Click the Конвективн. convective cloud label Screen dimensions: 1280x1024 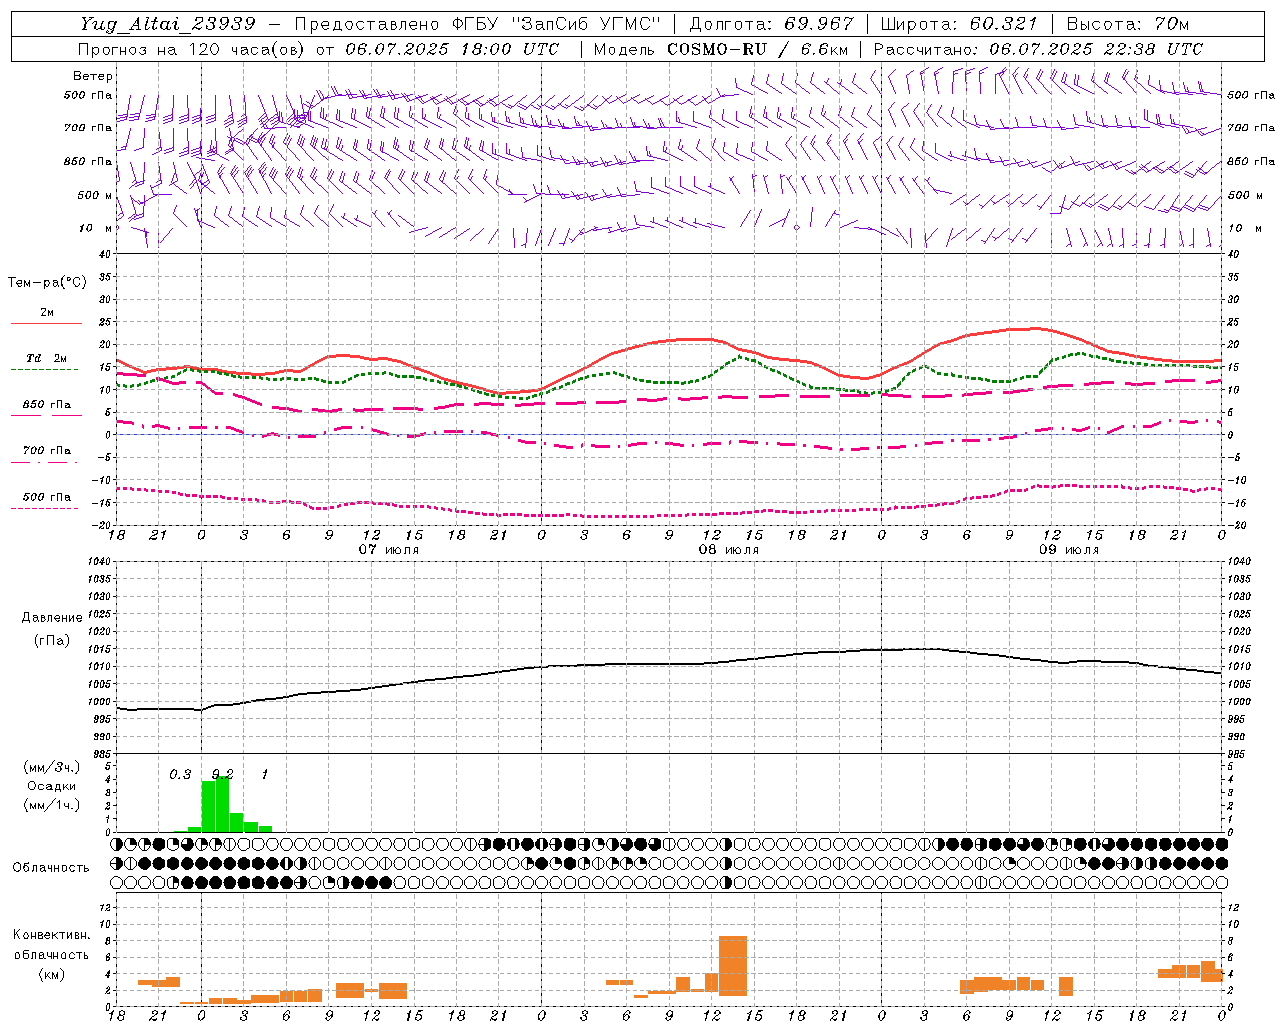(51, 935)
